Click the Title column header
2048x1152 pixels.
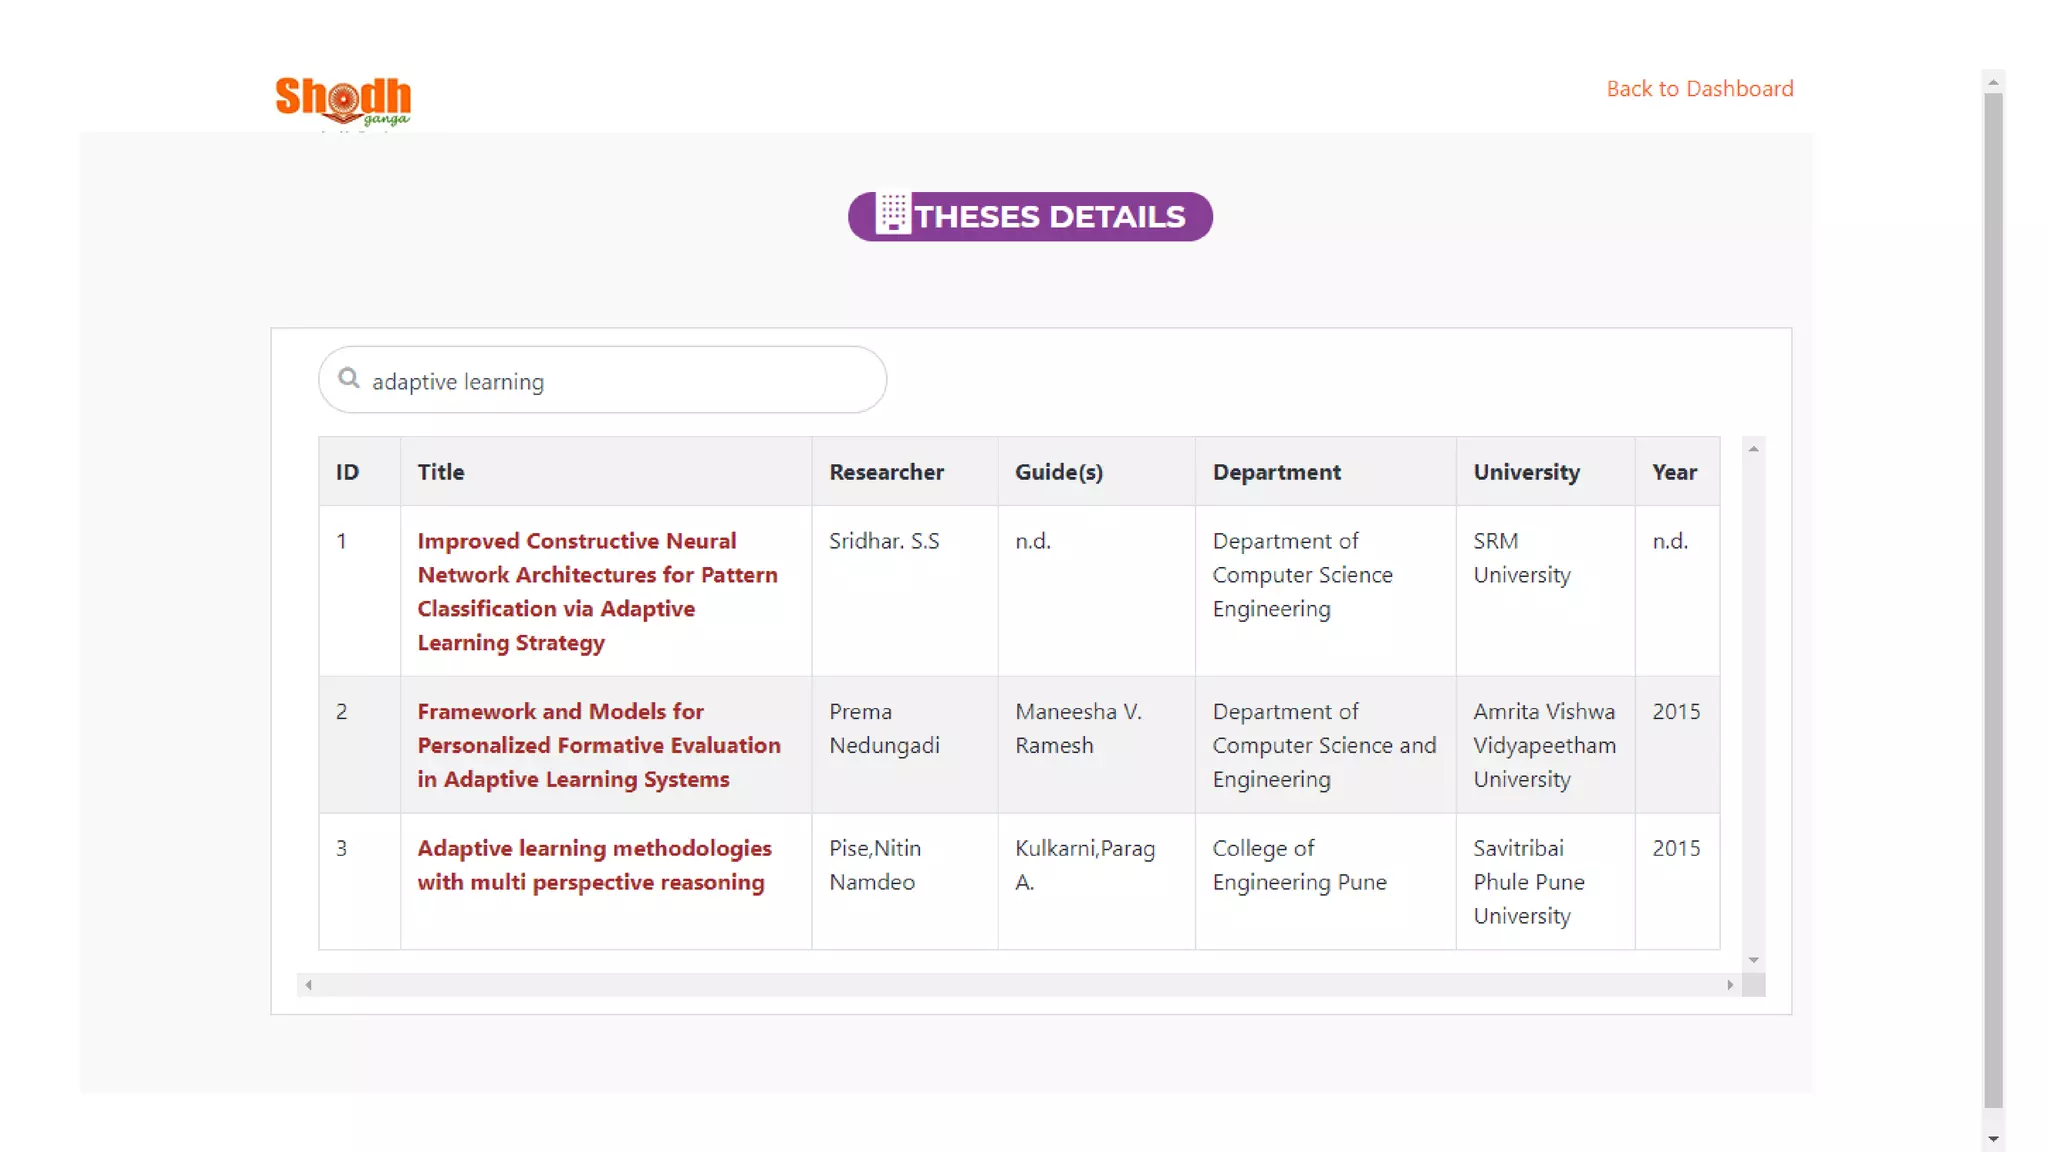point(441,472)
